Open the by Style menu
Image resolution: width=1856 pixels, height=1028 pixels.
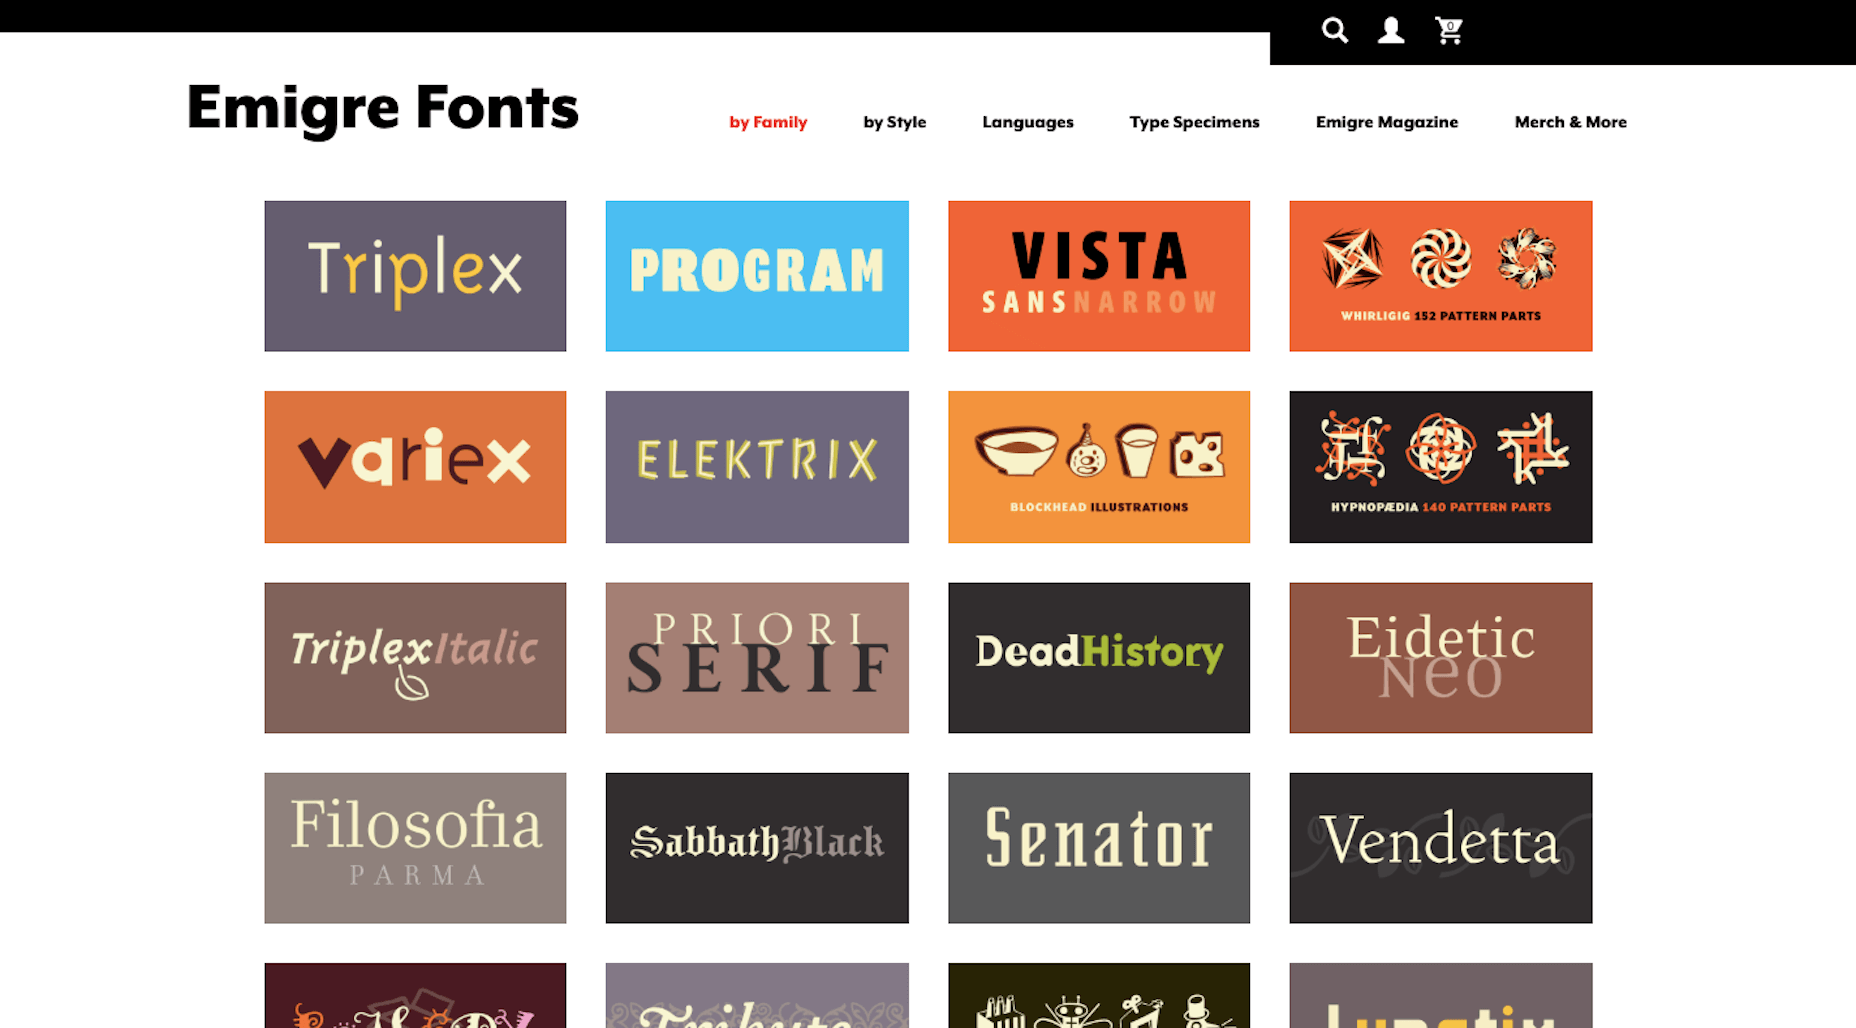pos(894,122)
